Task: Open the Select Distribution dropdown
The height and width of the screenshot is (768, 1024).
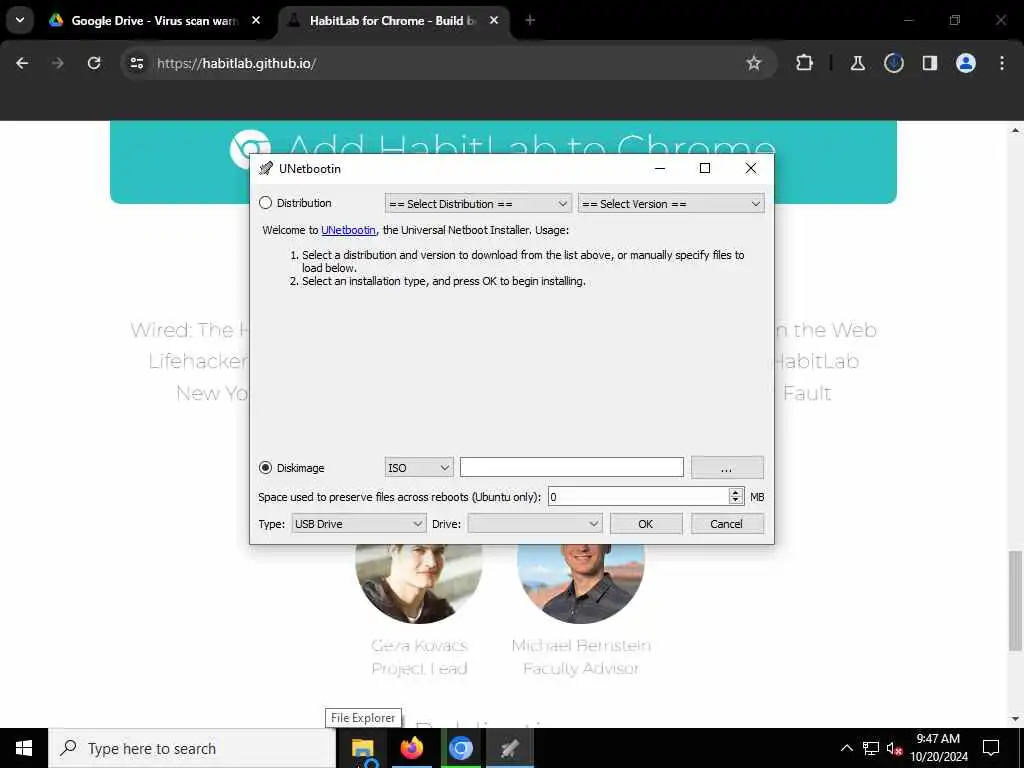Action: 478,204
